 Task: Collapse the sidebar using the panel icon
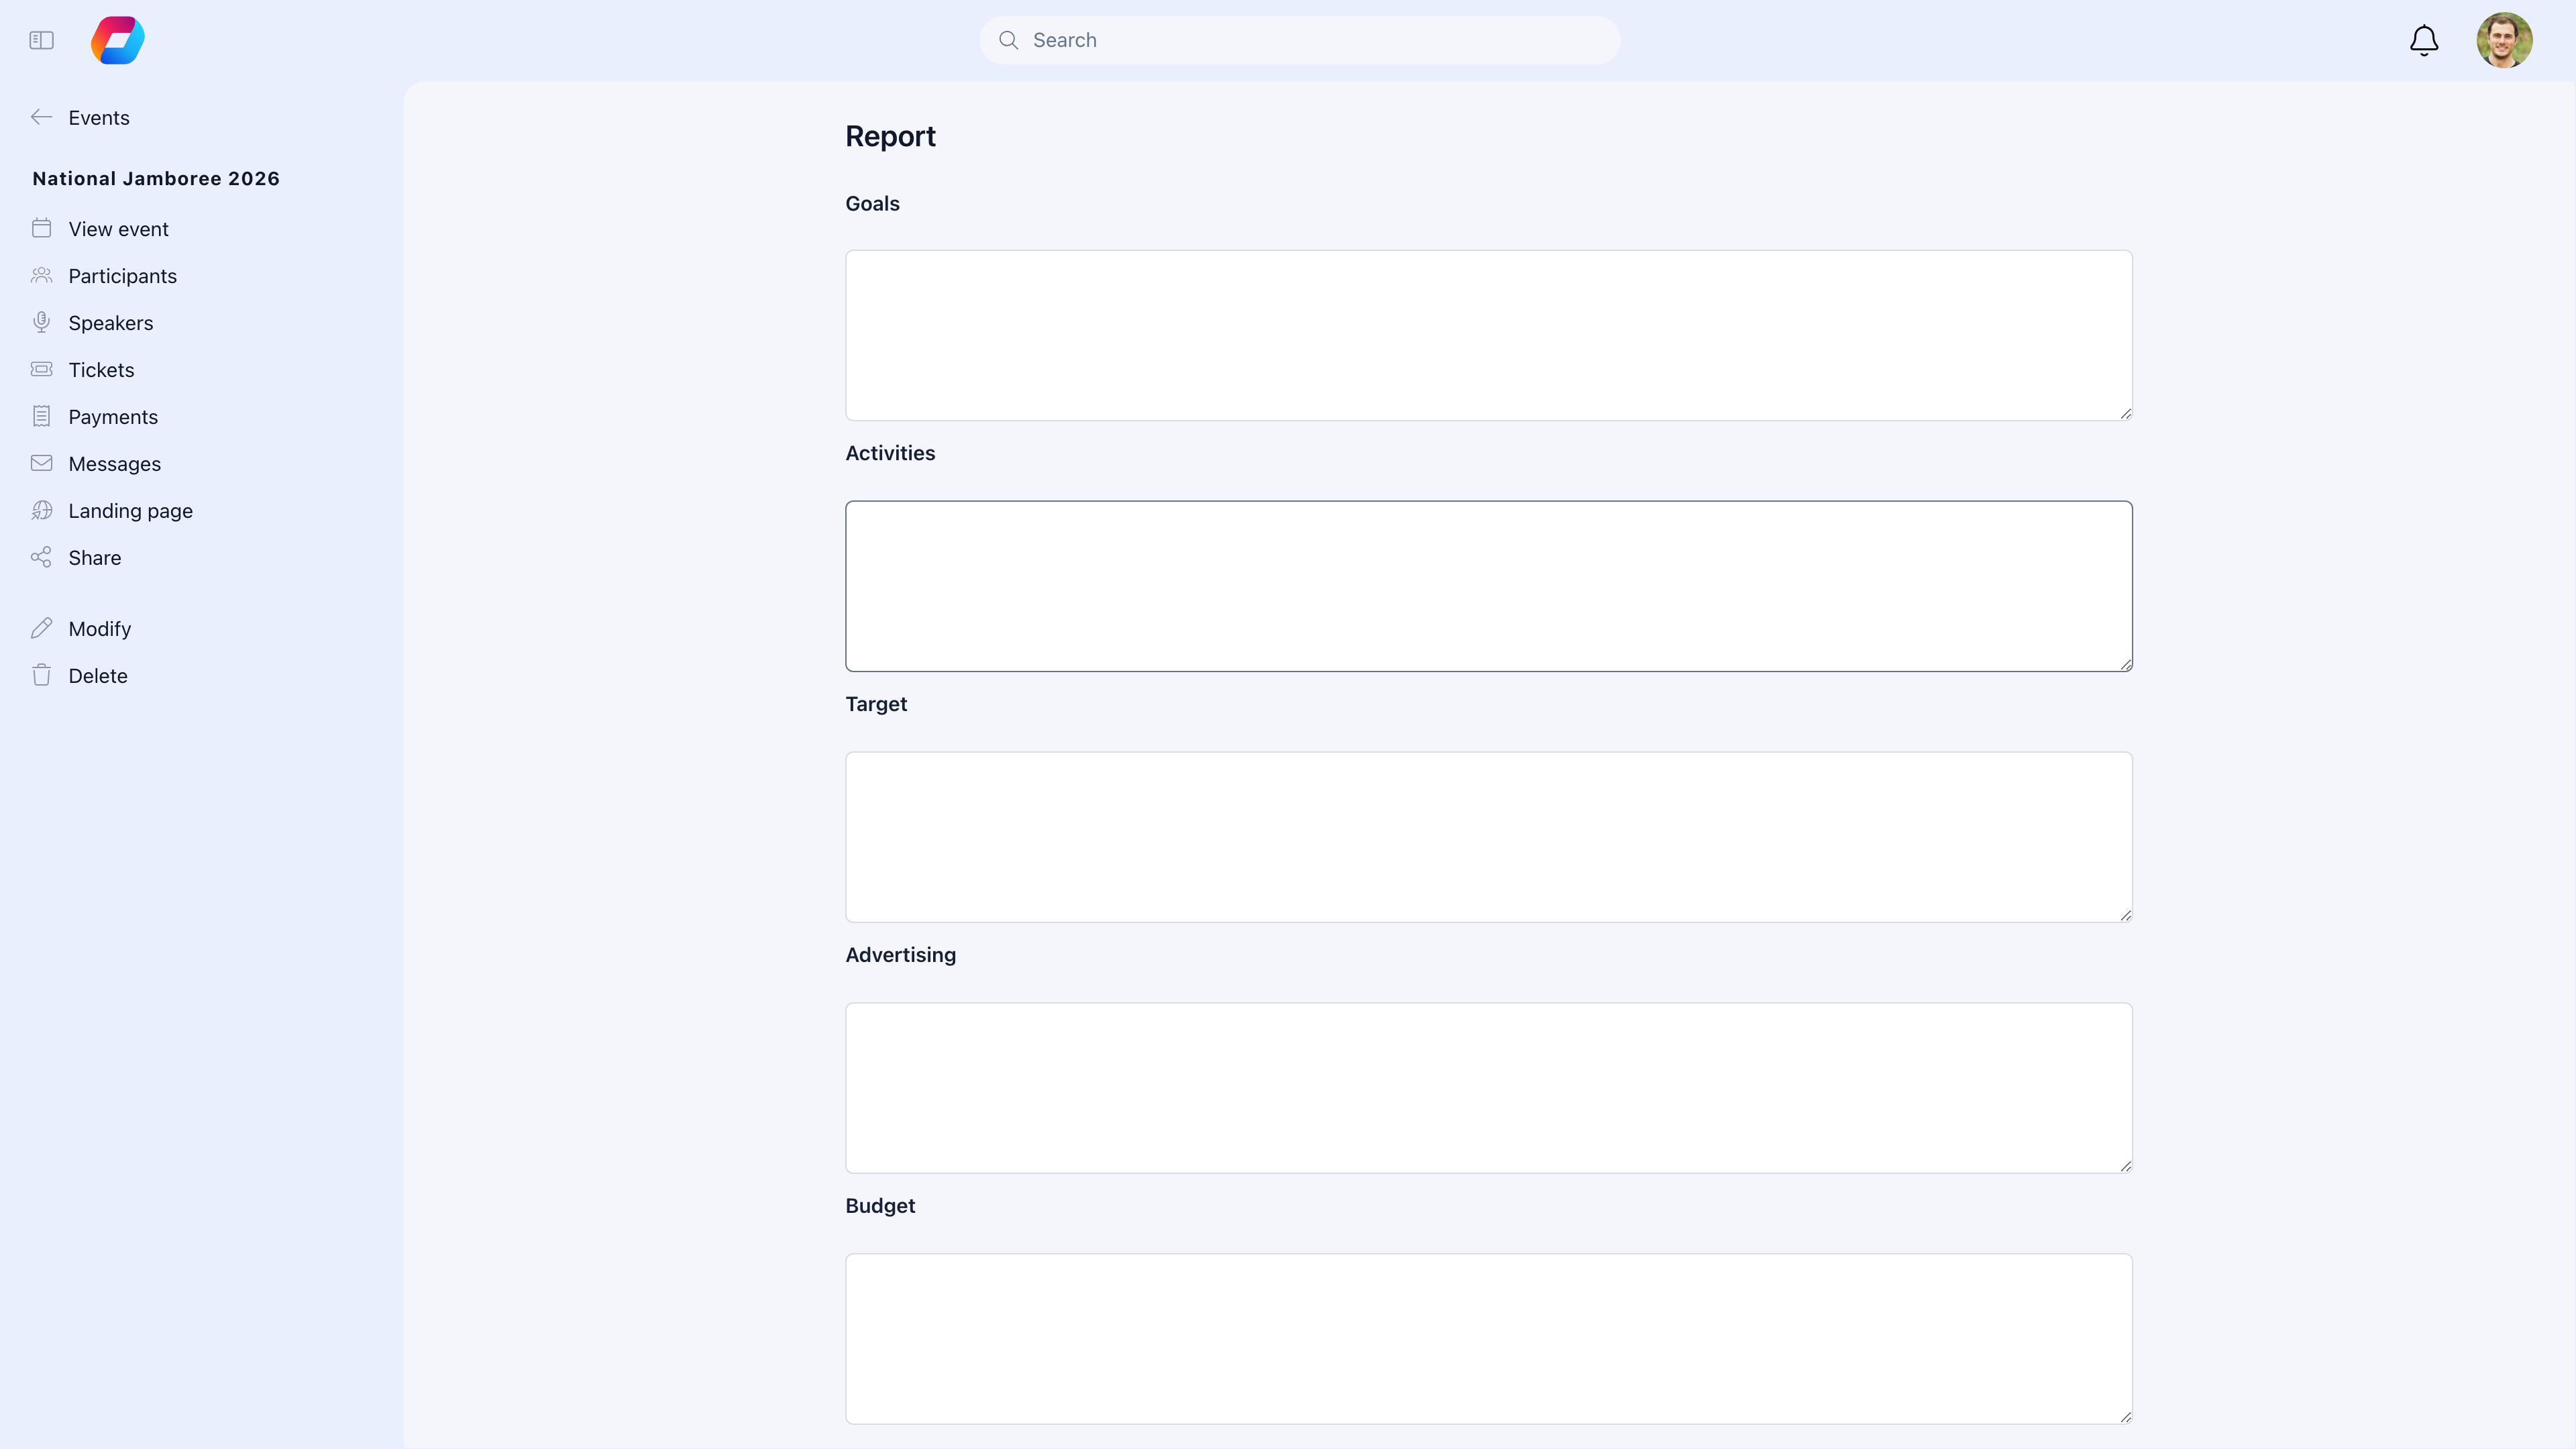(41, 40)
